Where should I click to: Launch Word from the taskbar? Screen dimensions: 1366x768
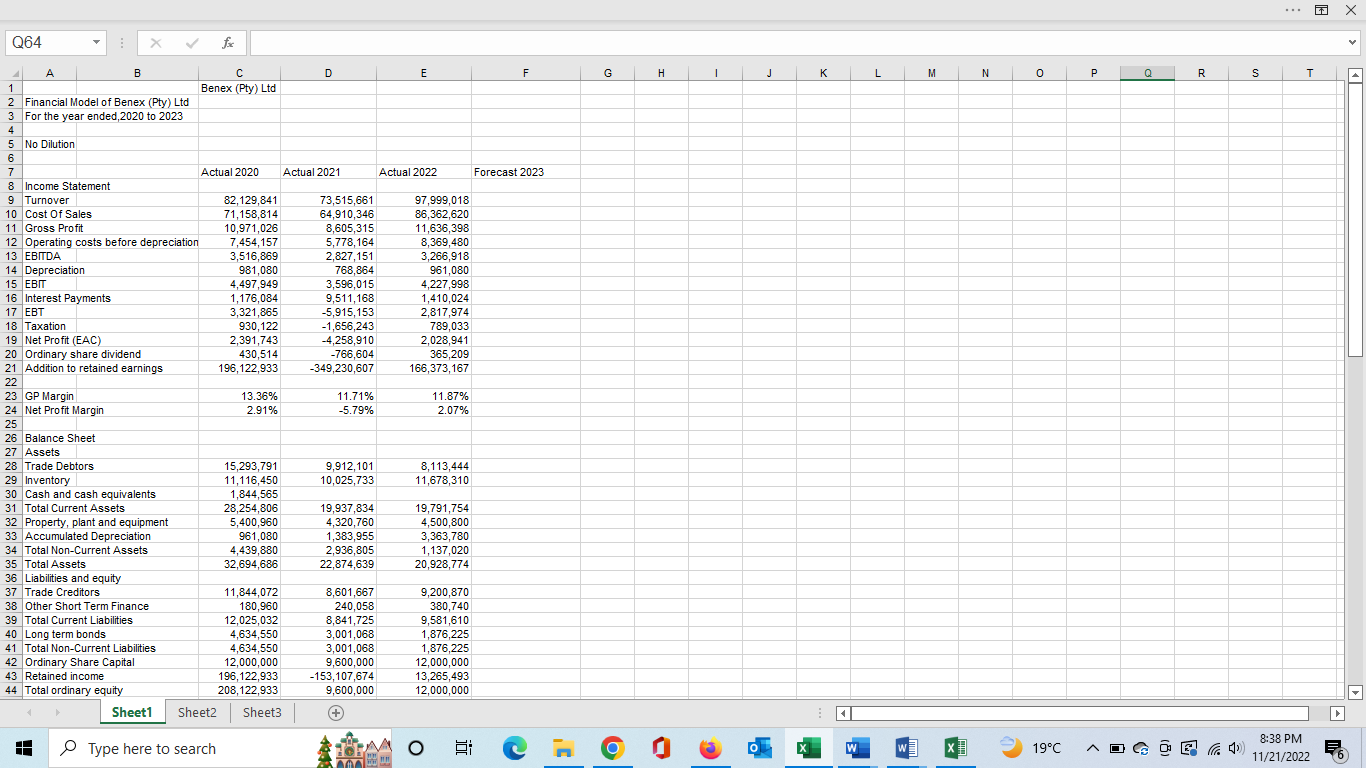click(857, 748)
